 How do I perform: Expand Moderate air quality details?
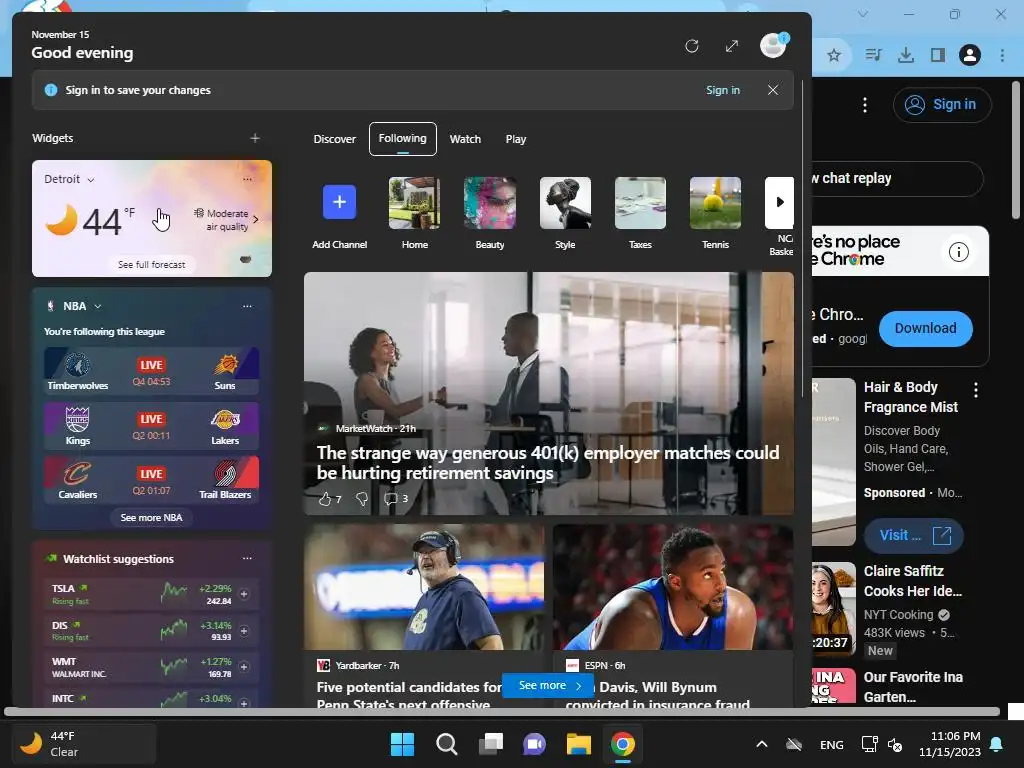coord(226,220)
